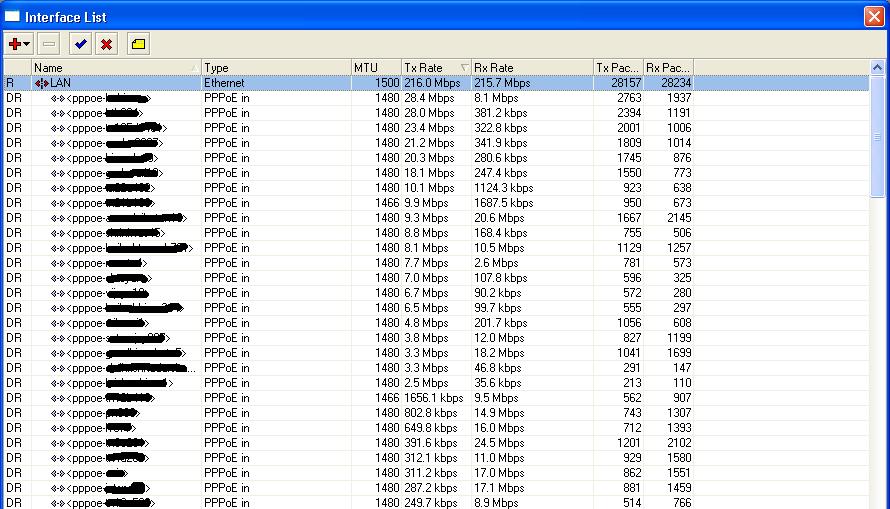Click the 10.5 Mbps Rx Rate cell

click(x=499, y=248)
